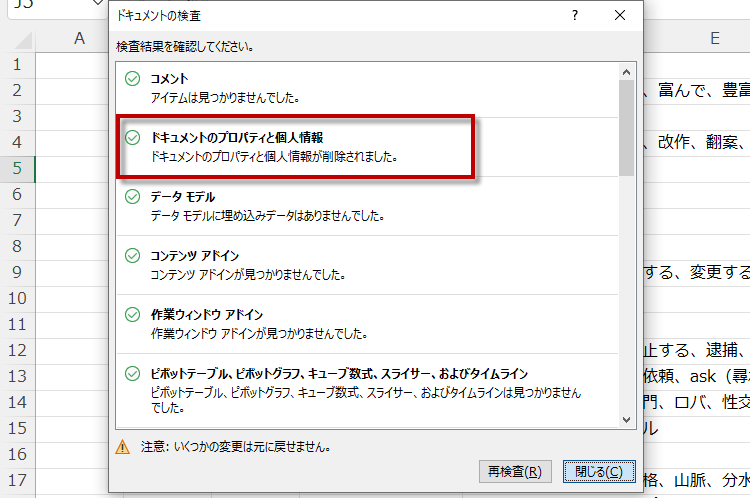Viewport: 750px width, 498px height.
Task: Click the results list scrollbar thumb
Action: (x=626, y=125)
